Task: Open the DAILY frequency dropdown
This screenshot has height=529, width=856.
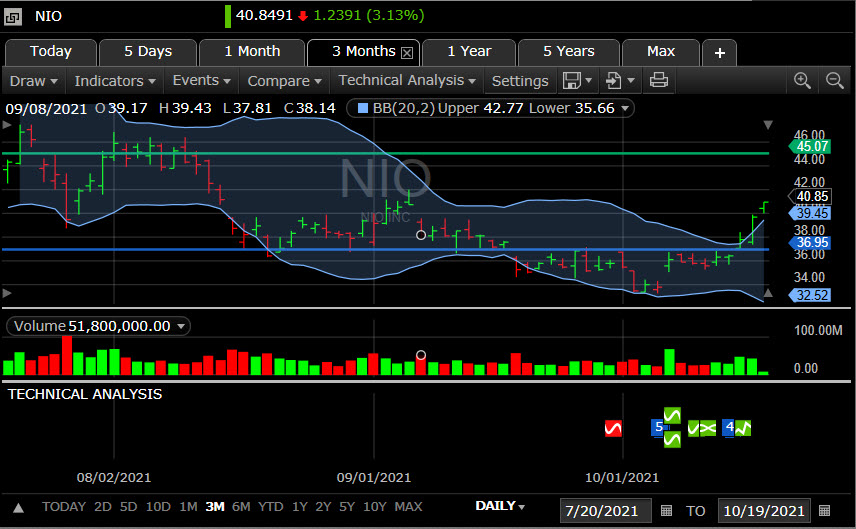Action: pos(500,506)
